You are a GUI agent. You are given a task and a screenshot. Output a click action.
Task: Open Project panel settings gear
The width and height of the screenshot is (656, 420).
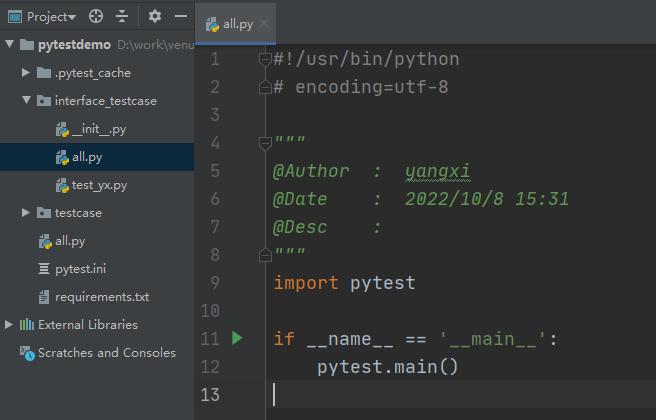(154, 17)
